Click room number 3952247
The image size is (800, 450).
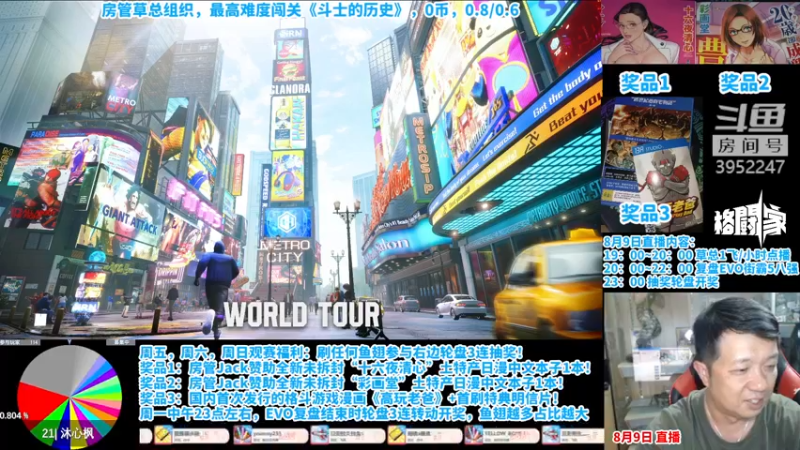click(x=750, y=167)
